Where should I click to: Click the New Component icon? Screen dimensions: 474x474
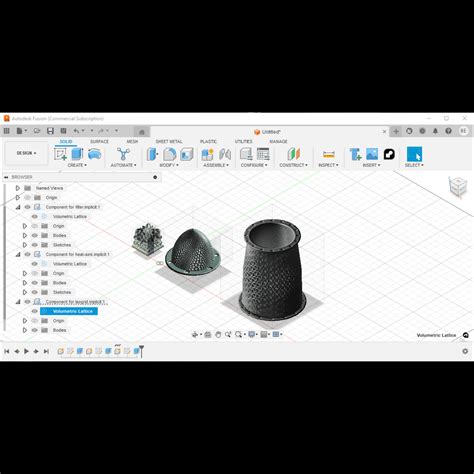[x=207, y=154]
